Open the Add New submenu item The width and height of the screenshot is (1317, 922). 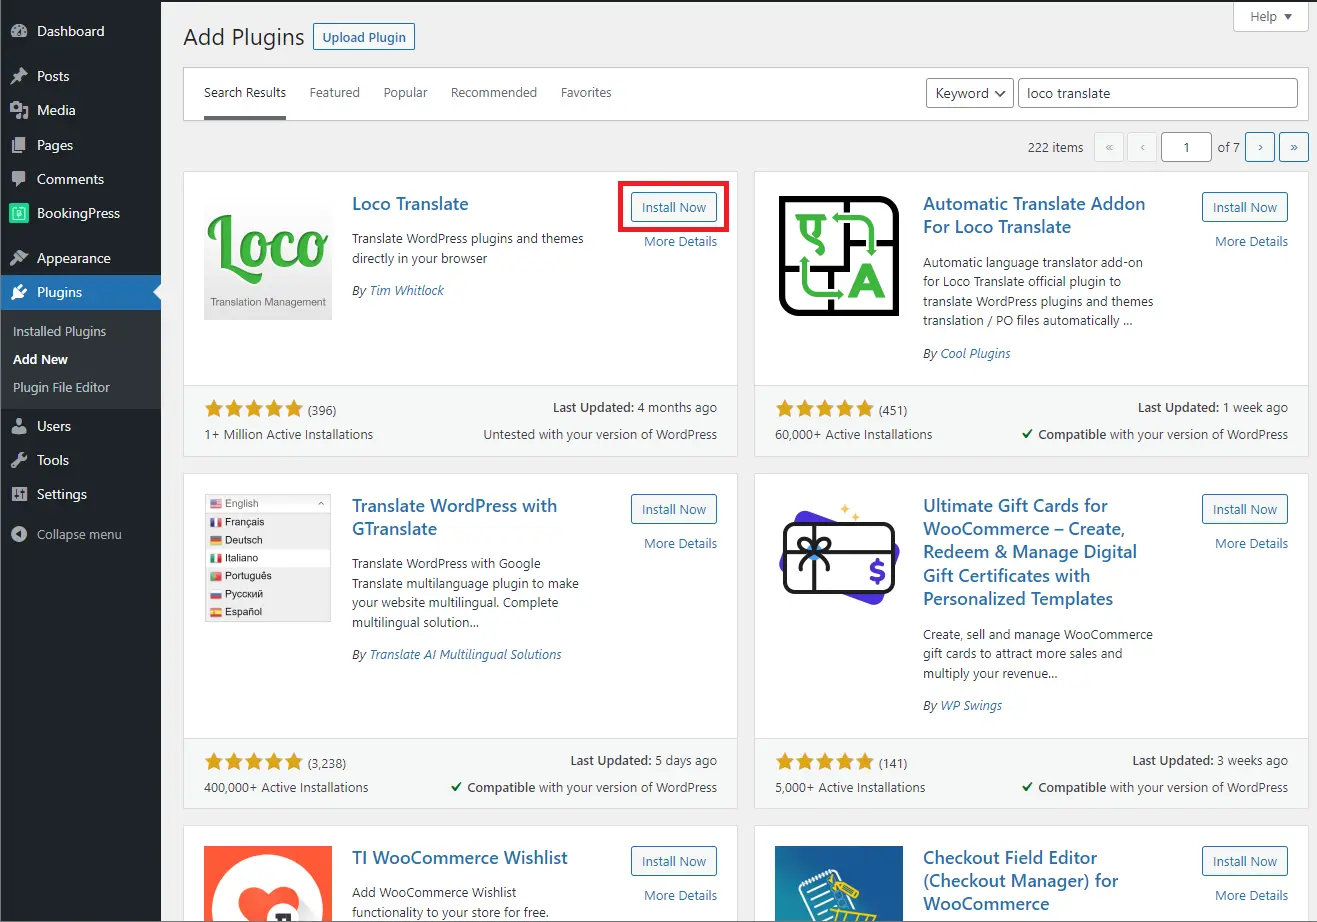tap(40, 359)
